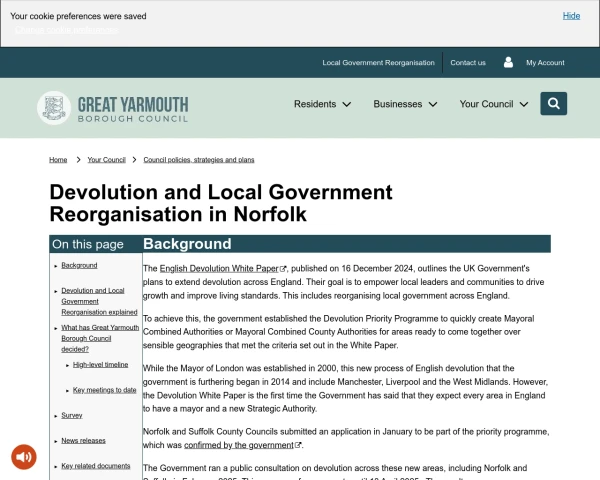The height and width of the screenshot is (480, 600).
Task: Click the Great Yarmouth crest logo
Action: pos(54,108)
